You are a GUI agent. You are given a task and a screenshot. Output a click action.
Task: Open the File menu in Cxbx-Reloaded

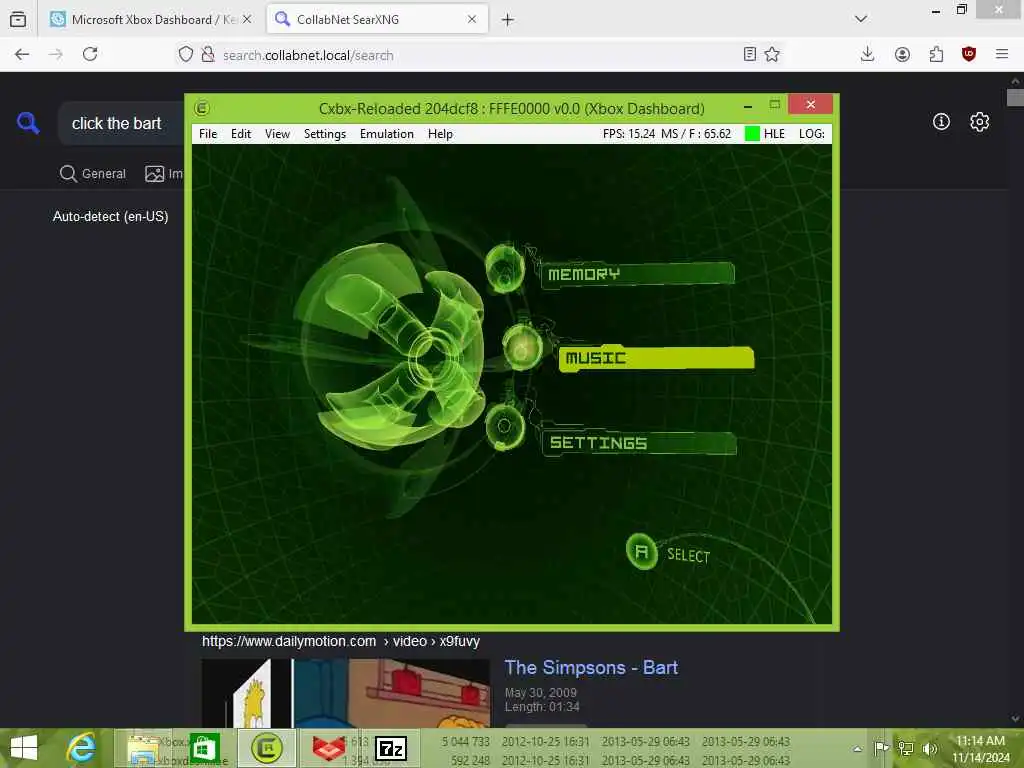point(208,134)
